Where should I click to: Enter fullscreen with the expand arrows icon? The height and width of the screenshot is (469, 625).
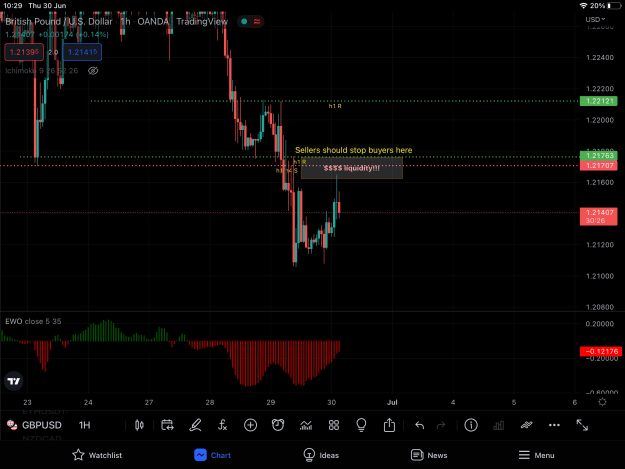pyautogui.click(x=582, y=425)
